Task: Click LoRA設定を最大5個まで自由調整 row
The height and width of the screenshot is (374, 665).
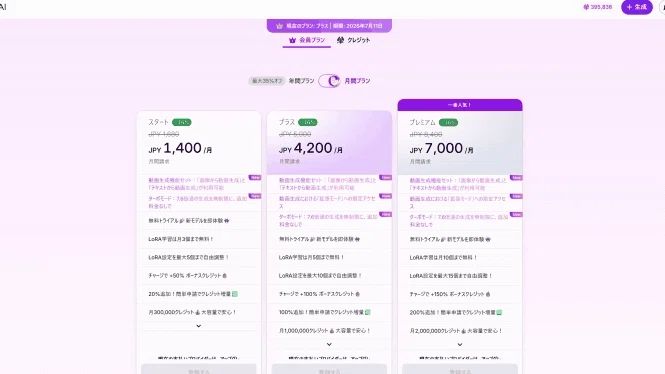Action: pos(198,257)
